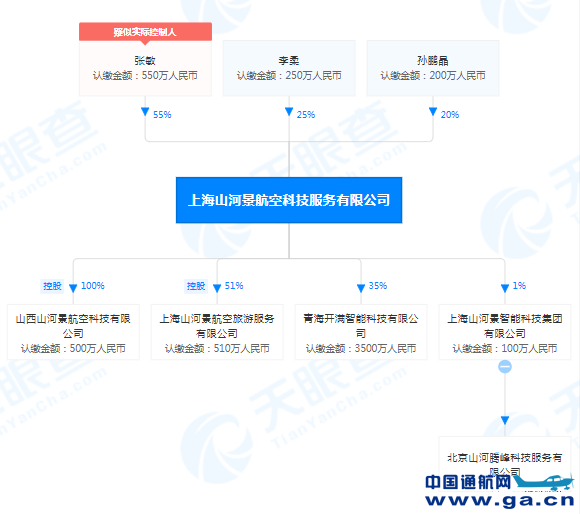Click the 55% arrow under 张敏

pos(145,111)
